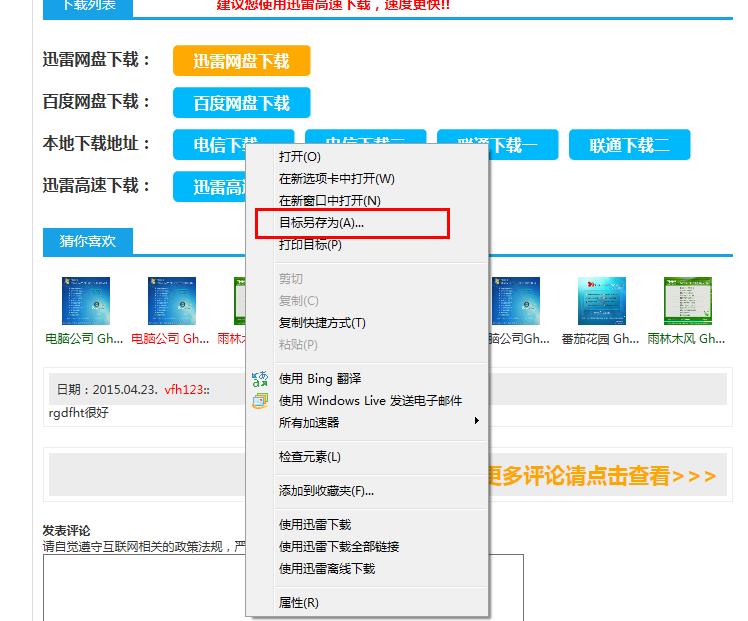Screen dimensions: 748x621
Task: Click inside the 发表评论 comment text box
Action: pyautogui.click(x=140, y=585)
